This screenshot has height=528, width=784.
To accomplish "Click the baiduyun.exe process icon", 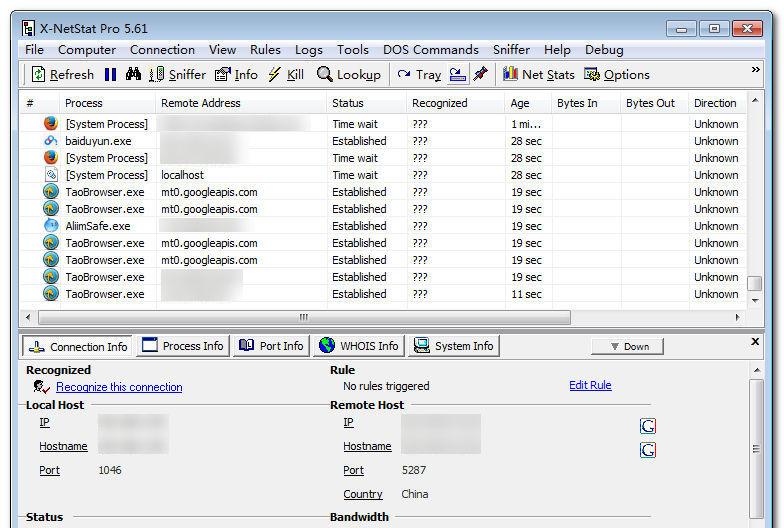I will (x=50, y=141).
